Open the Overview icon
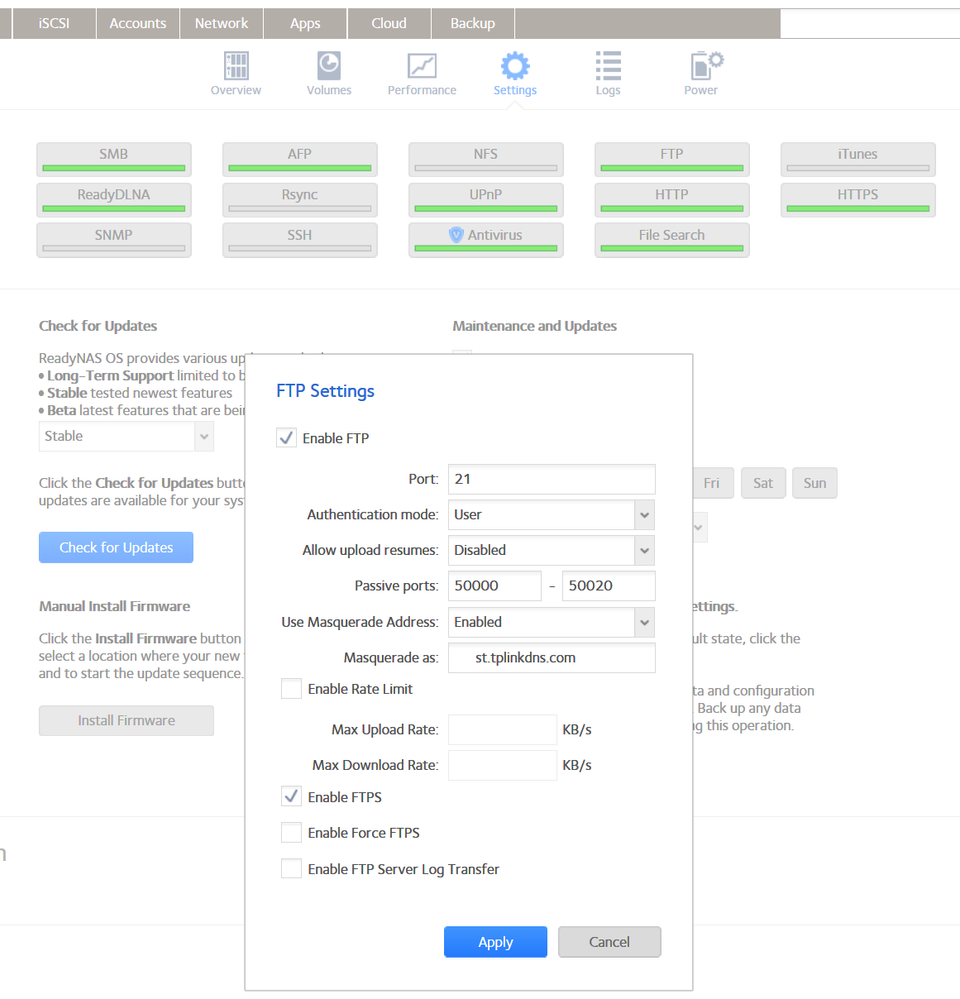960x999 pixels. [236, 67]
